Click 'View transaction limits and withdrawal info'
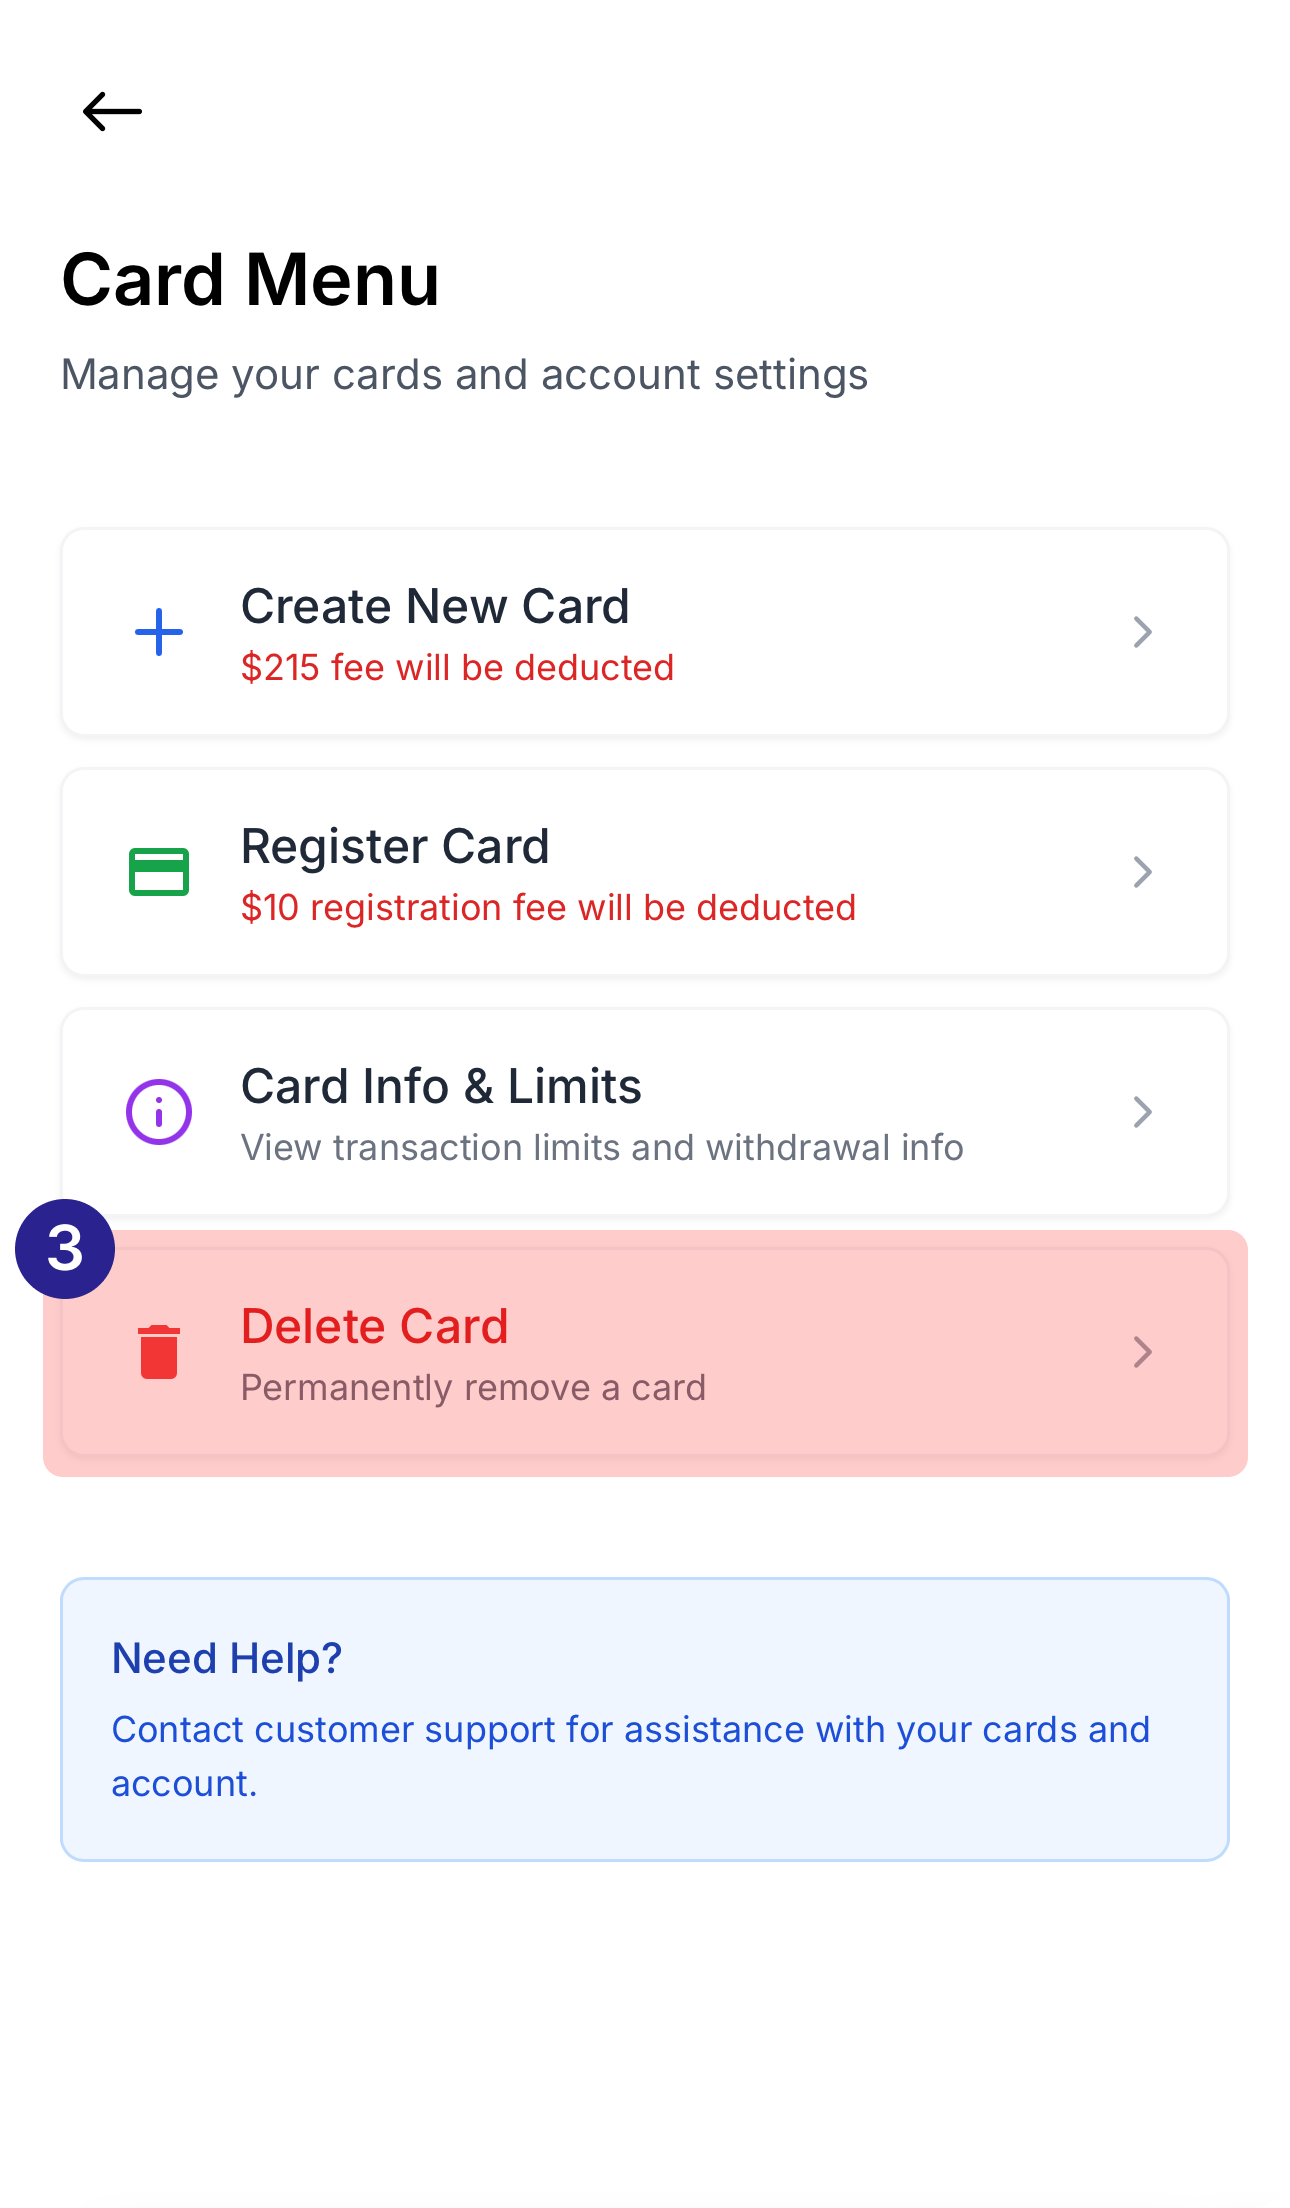Image resolution: width=1290 pixels, height=2208 pixels. pyautogui.click(x=602, y=1148)
